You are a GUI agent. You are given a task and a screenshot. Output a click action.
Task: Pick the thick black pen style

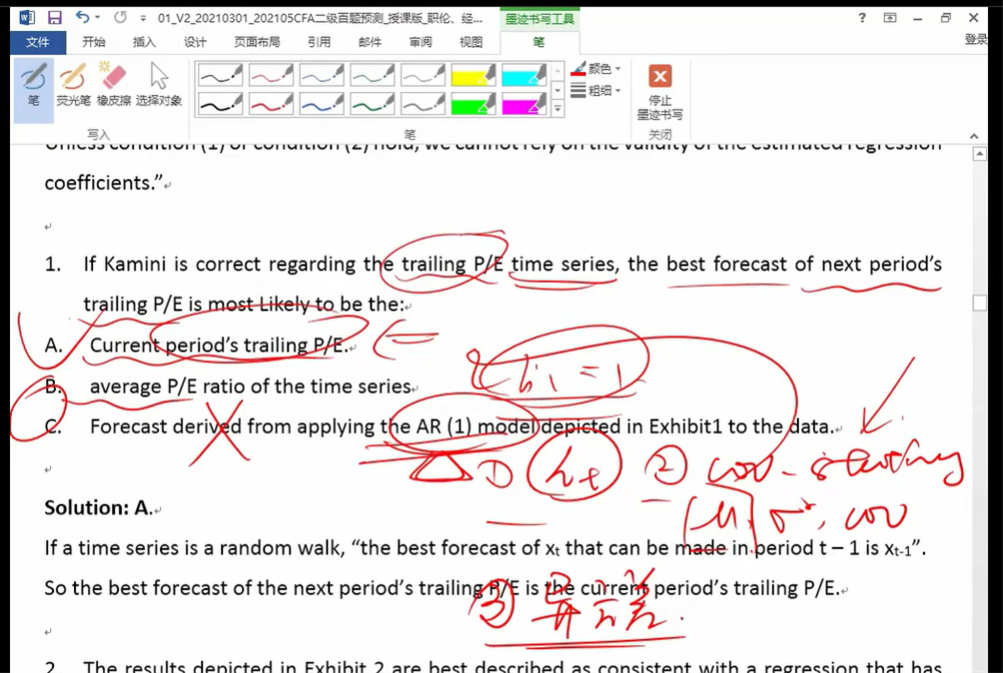pyautogui.click(x=220, y=104)
